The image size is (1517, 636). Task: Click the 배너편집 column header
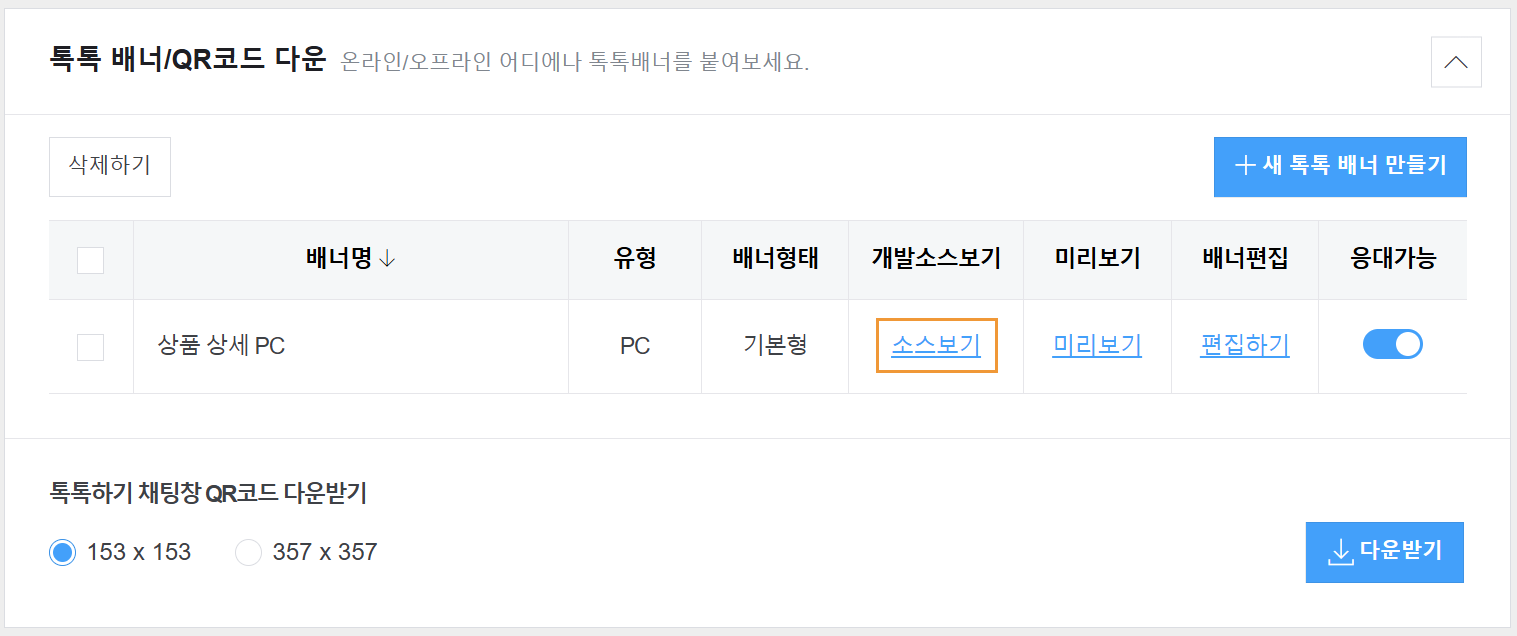1245,259
